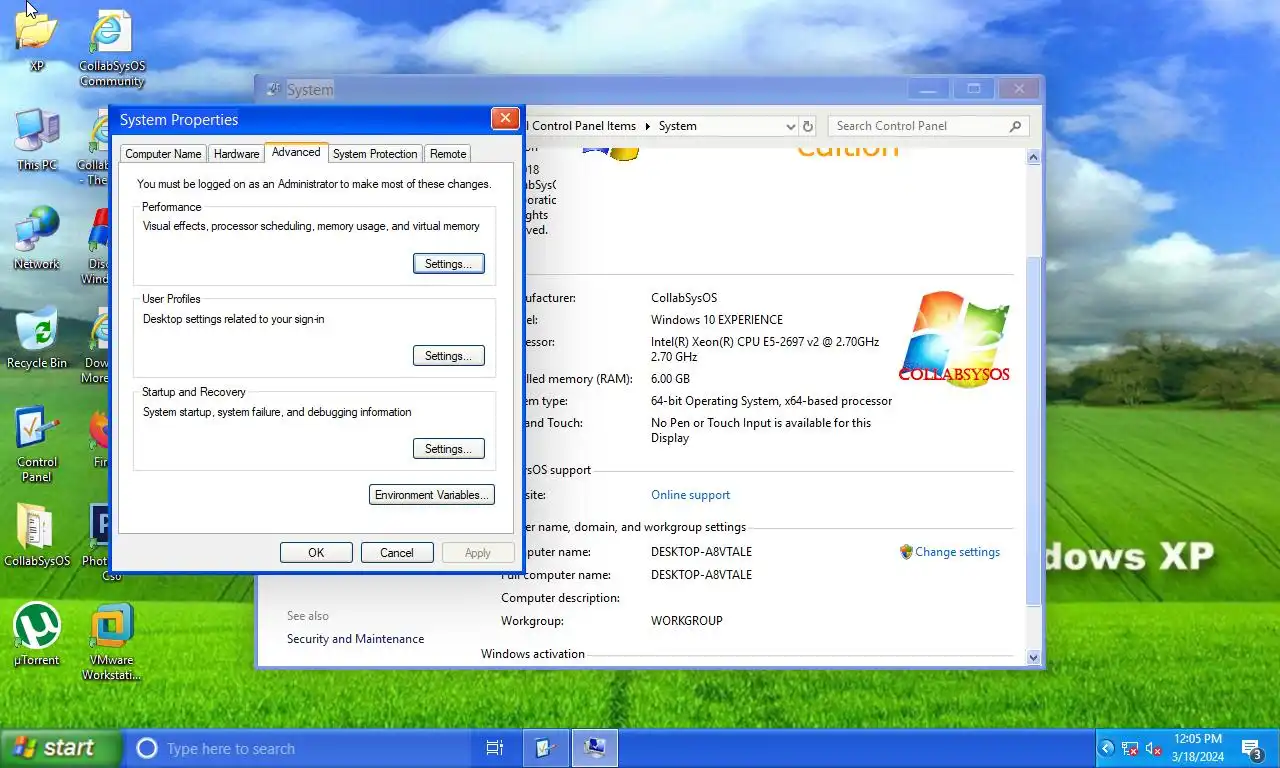Select the partly hidden Firefox desktop icon
The image size is (1280, 768).
pos(100,437)
